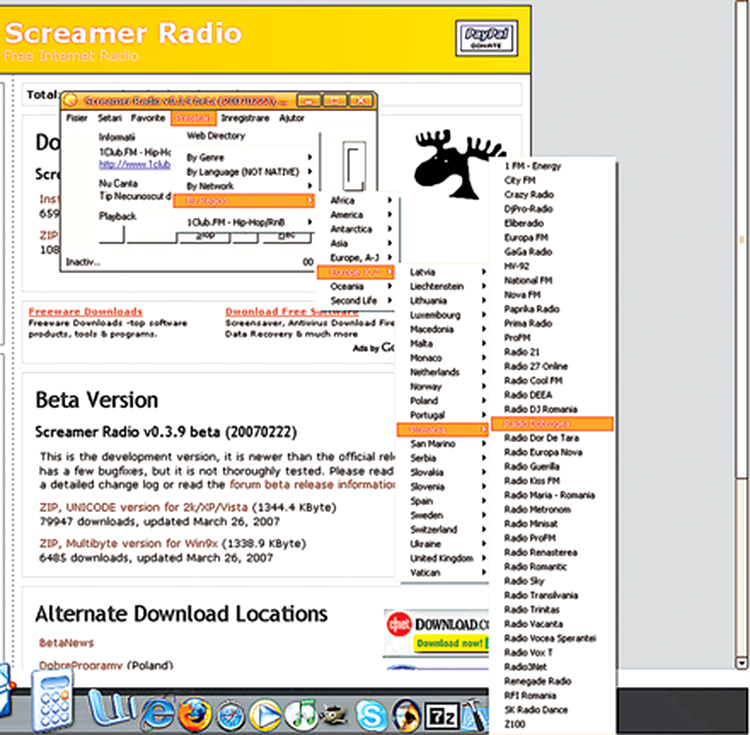Launch Internet Explorer from the dock

coord(157,714)
